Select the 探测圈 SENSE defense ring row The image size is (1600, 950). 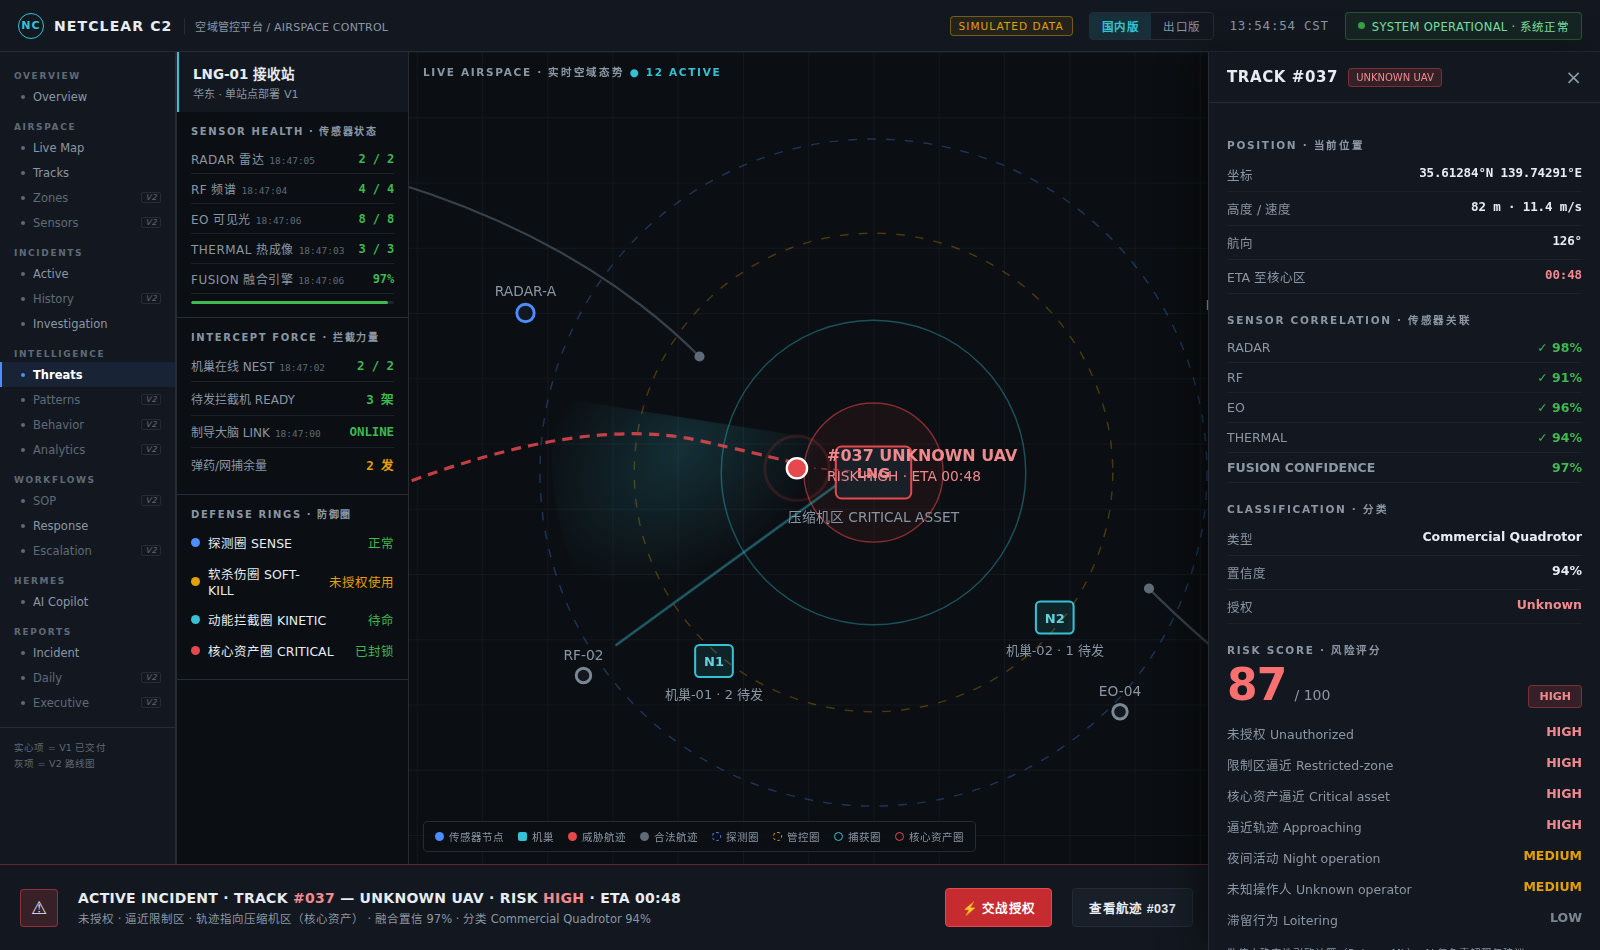pyautogui.click(x=292, y=543)
